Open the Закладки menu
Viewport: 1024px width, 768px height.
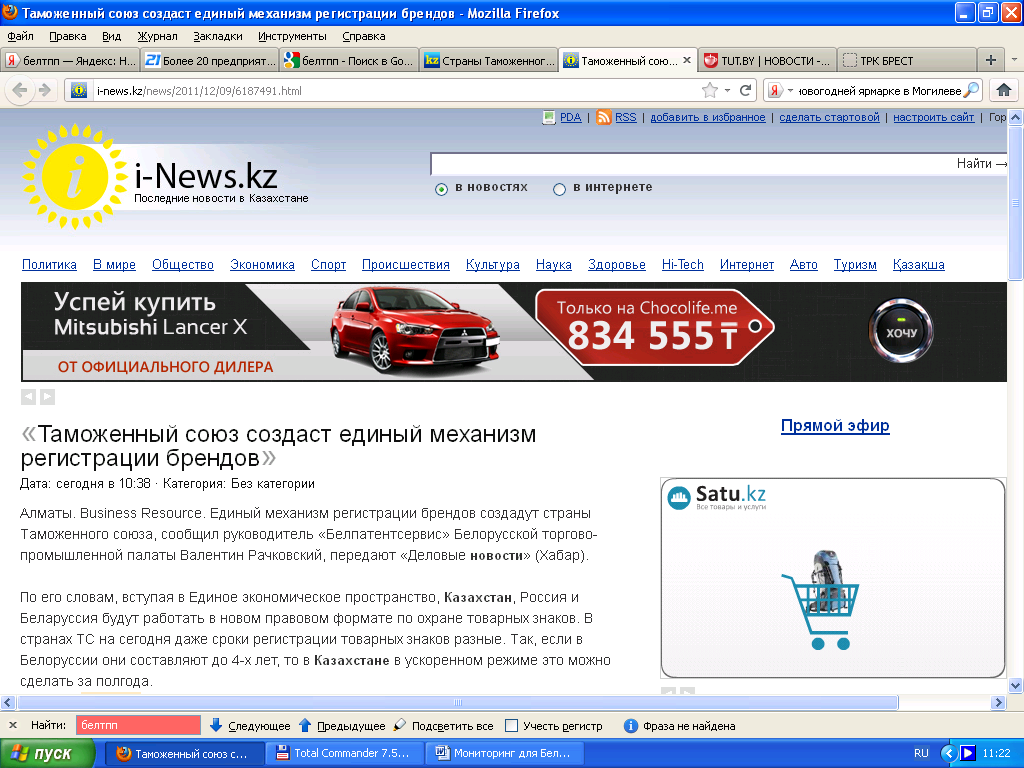217,37
